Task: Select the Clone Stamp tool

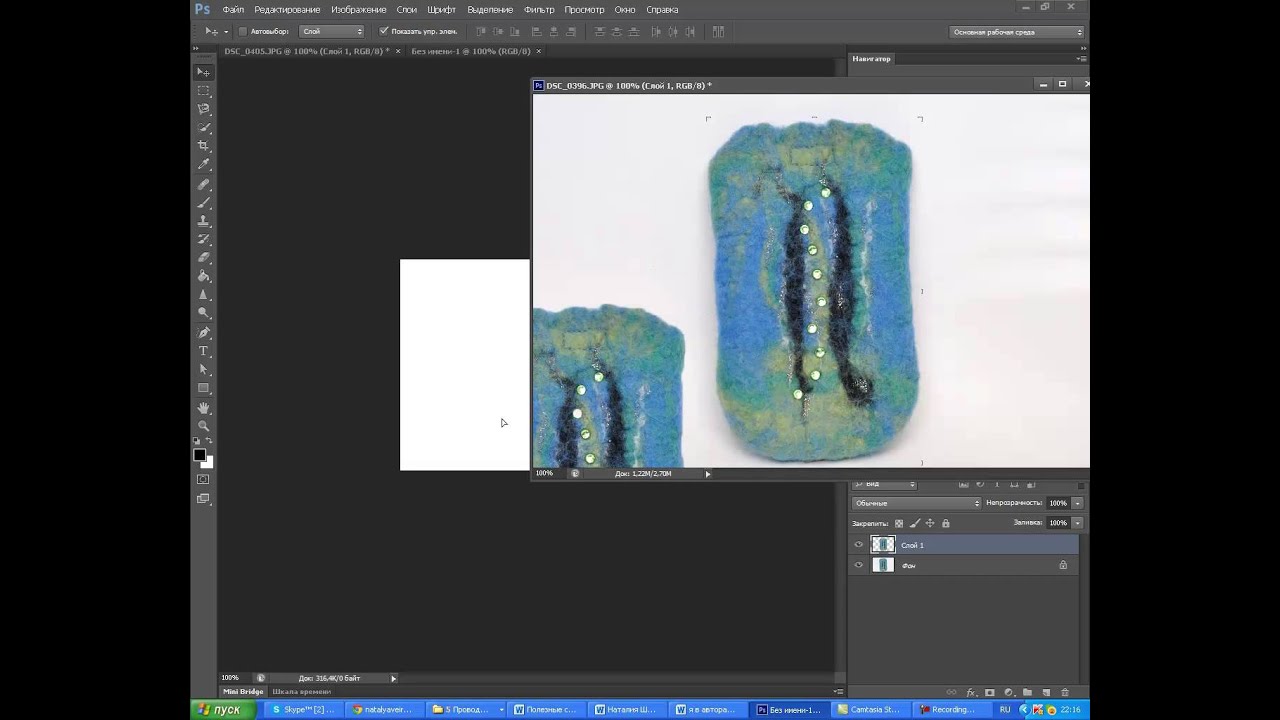Action: (x=203, y=221)
